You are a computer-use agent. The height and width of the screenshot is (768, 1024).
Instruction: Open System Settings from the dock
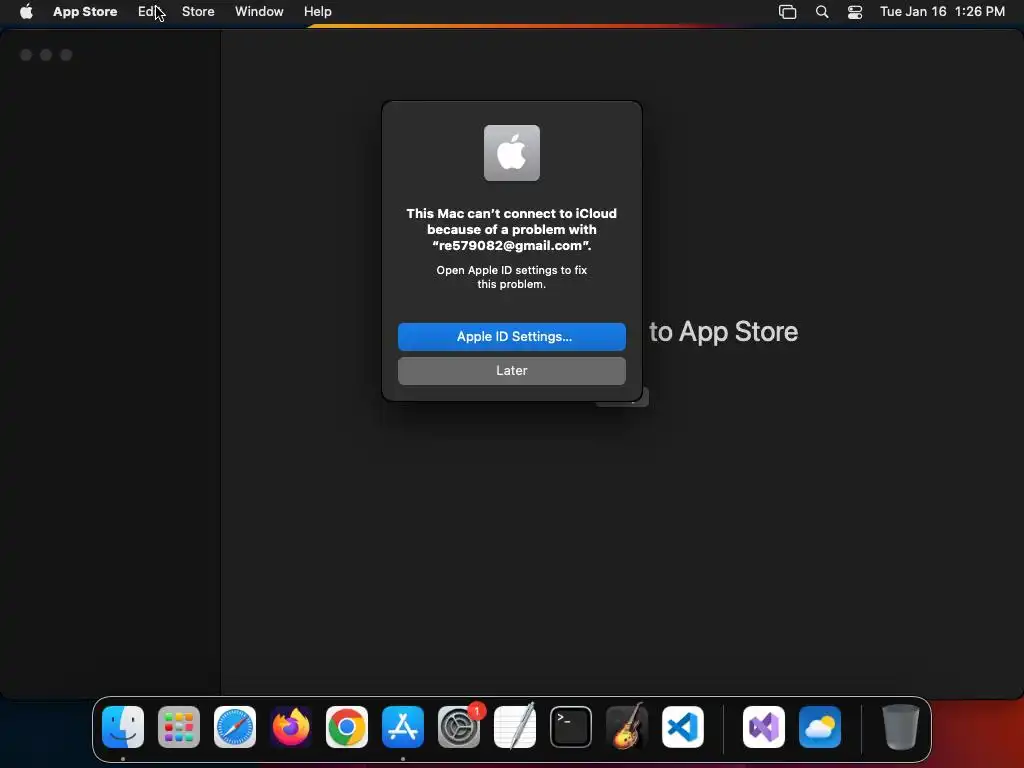(459, 727)
